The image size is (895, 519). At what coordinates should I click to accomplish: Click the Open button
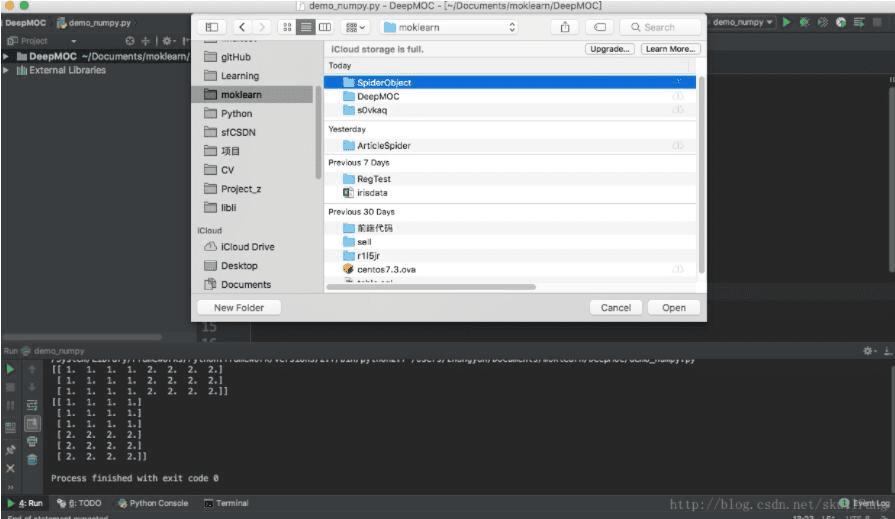tap(674, 307)
